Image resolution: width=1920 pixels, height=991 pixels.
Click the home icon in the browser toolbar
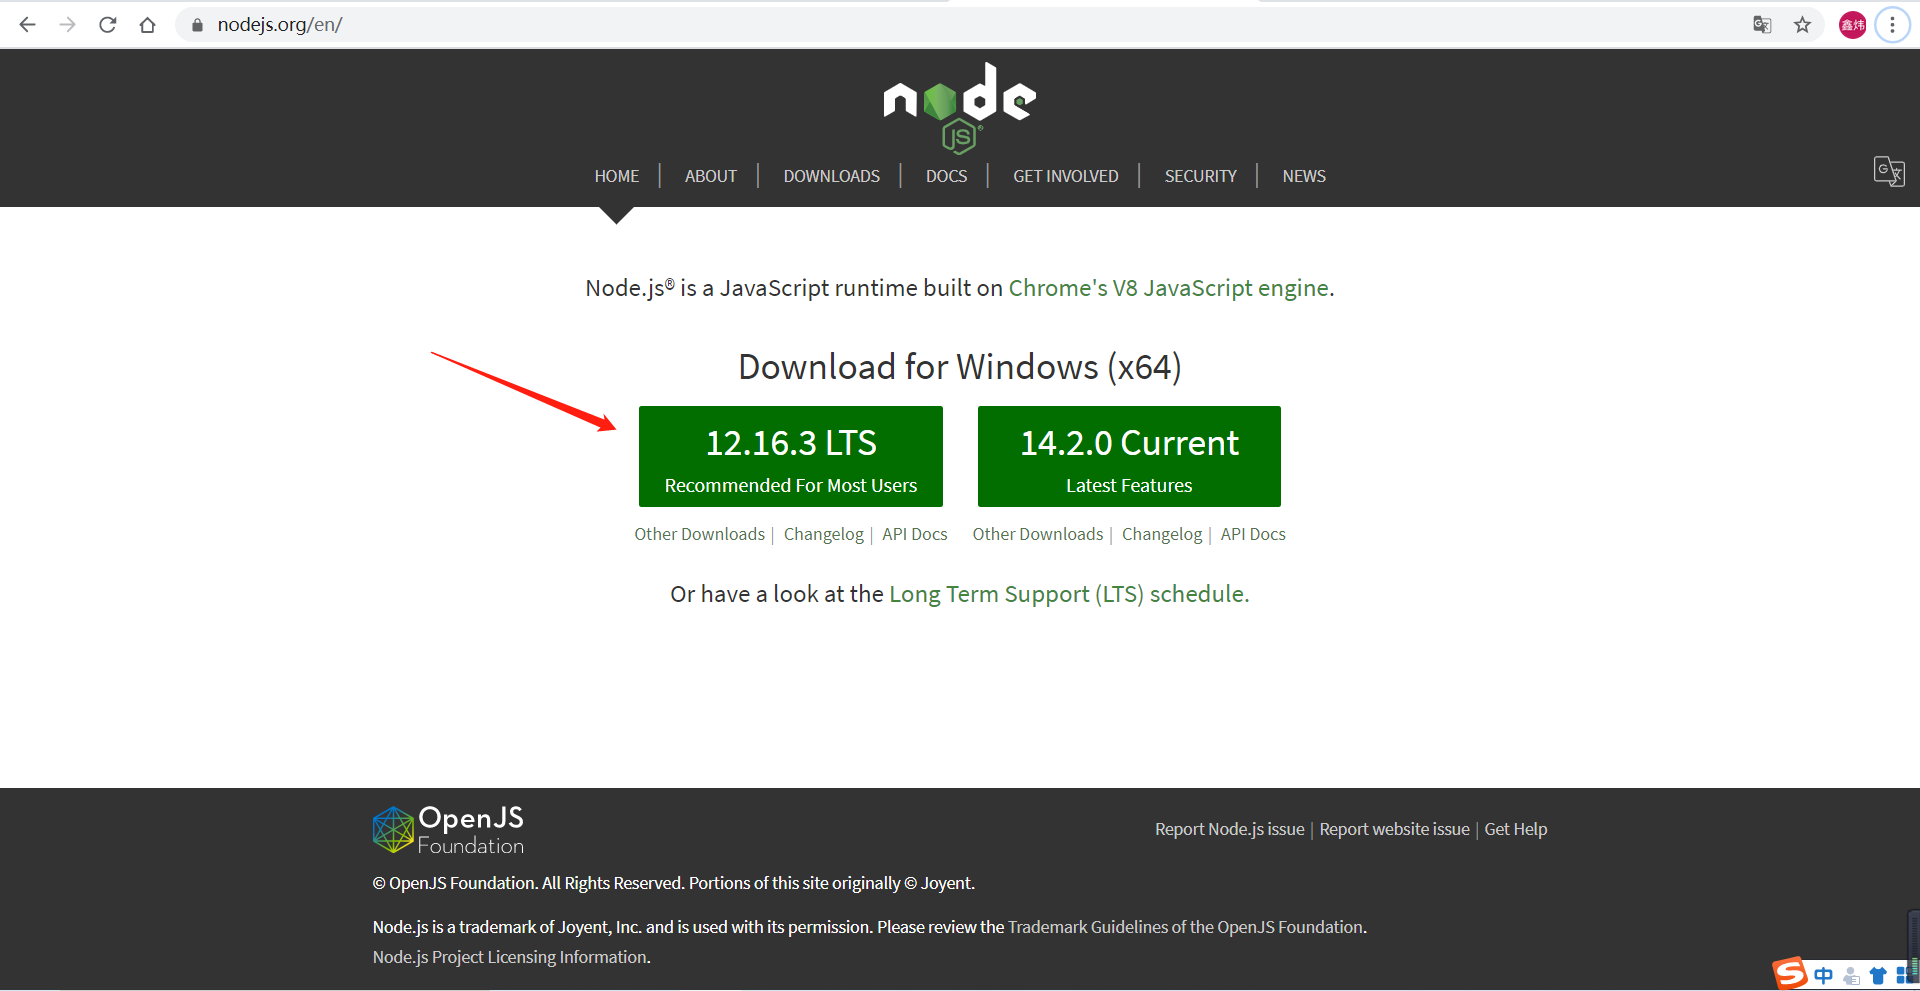(147, 24)
